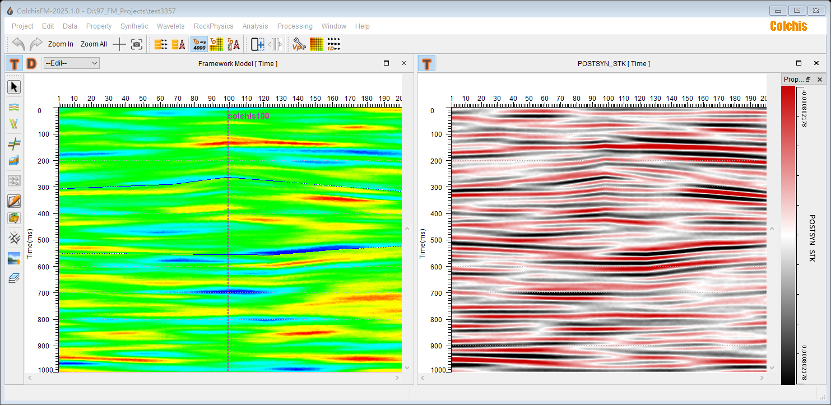This screenshot has height=406, width=832.
Task: Open the Edit menu
Action: point(48,26)
